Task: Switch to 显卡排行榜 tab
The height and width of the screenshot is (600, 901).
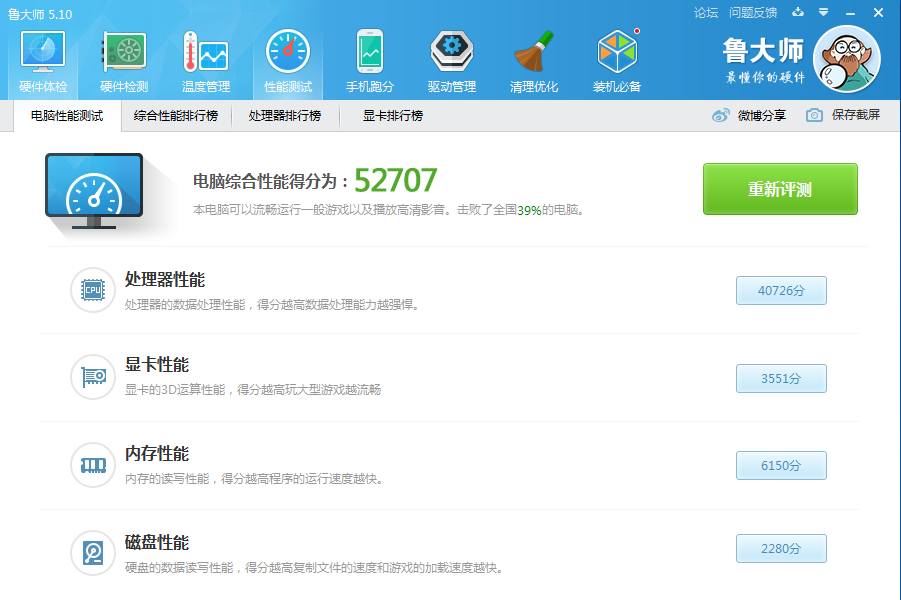Action: [392, 116]
